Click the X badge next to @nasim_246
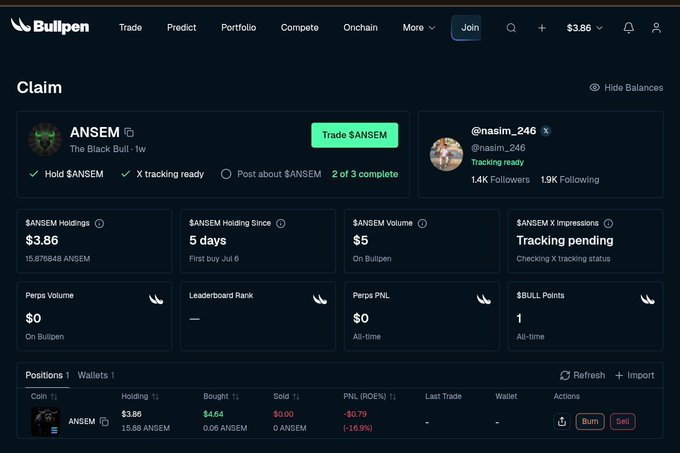Viewport: 680px width, 453px height. [x=546, y=130]
